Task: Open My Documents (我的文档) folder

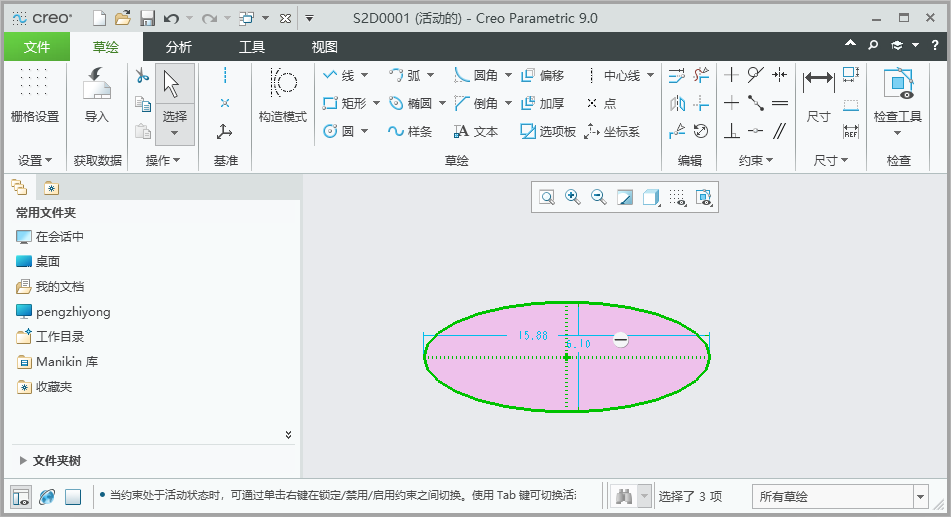Action: (50, 286)
